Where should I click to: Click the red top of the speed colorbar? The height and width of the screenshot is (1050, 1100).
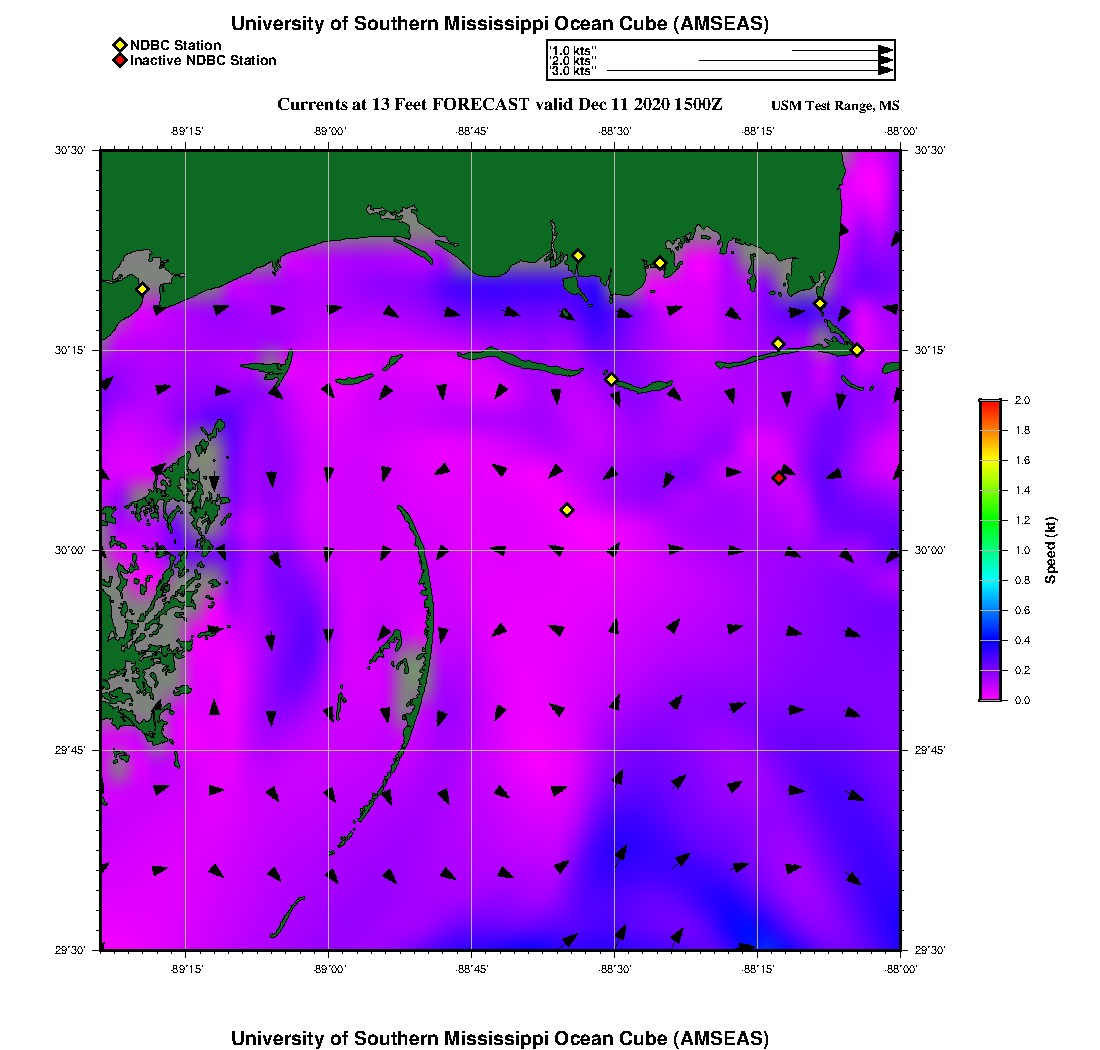[990, 404]
